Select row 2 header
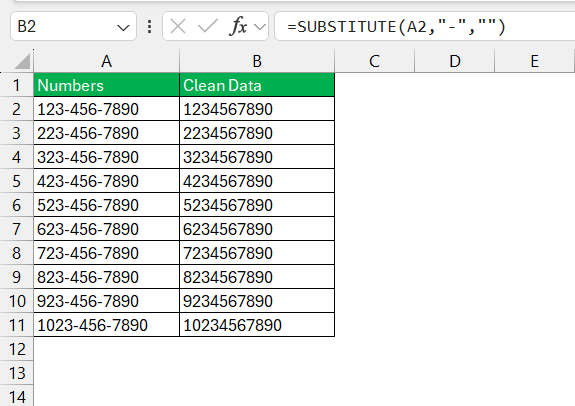The width and height of the screenshot is (575, 406). click(x=17, y=109)
